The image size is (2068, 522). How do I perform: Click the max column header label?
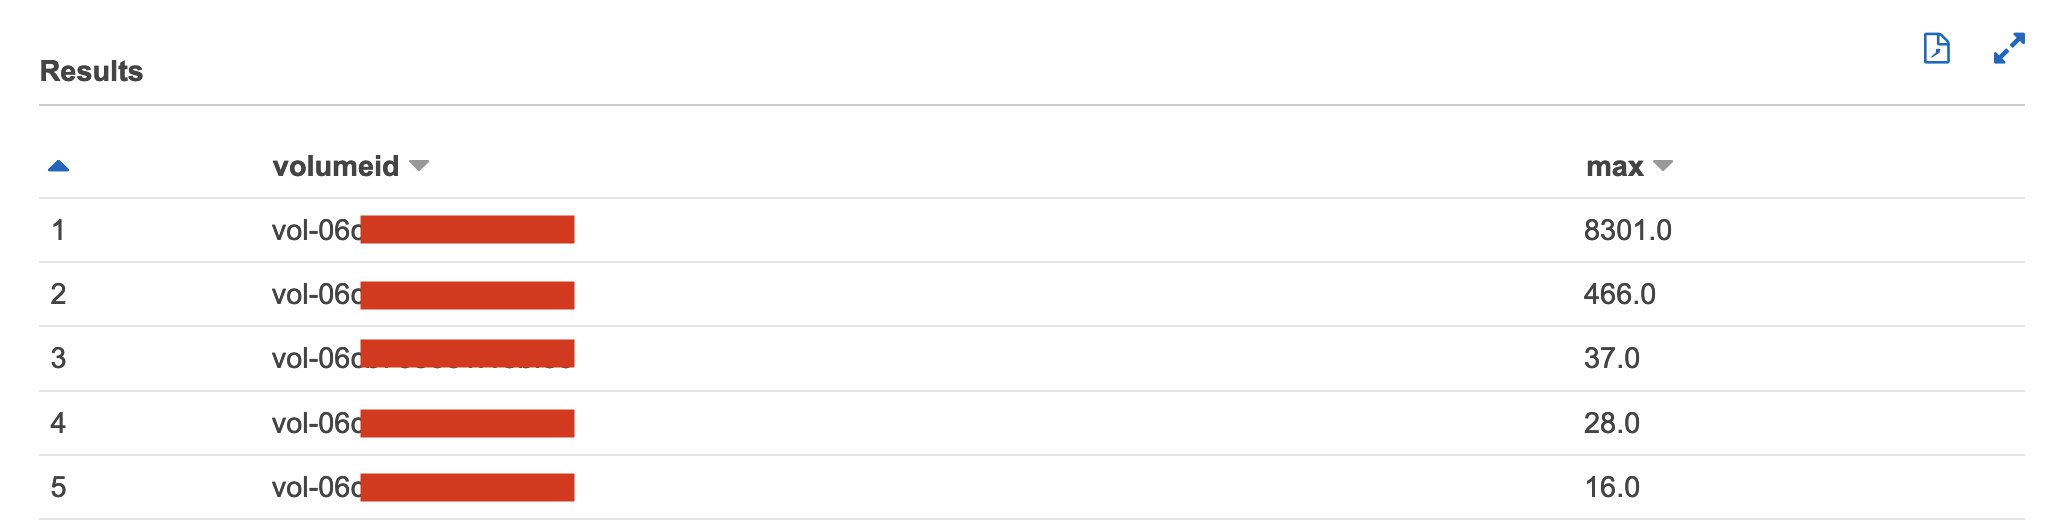pos(1615,166)
